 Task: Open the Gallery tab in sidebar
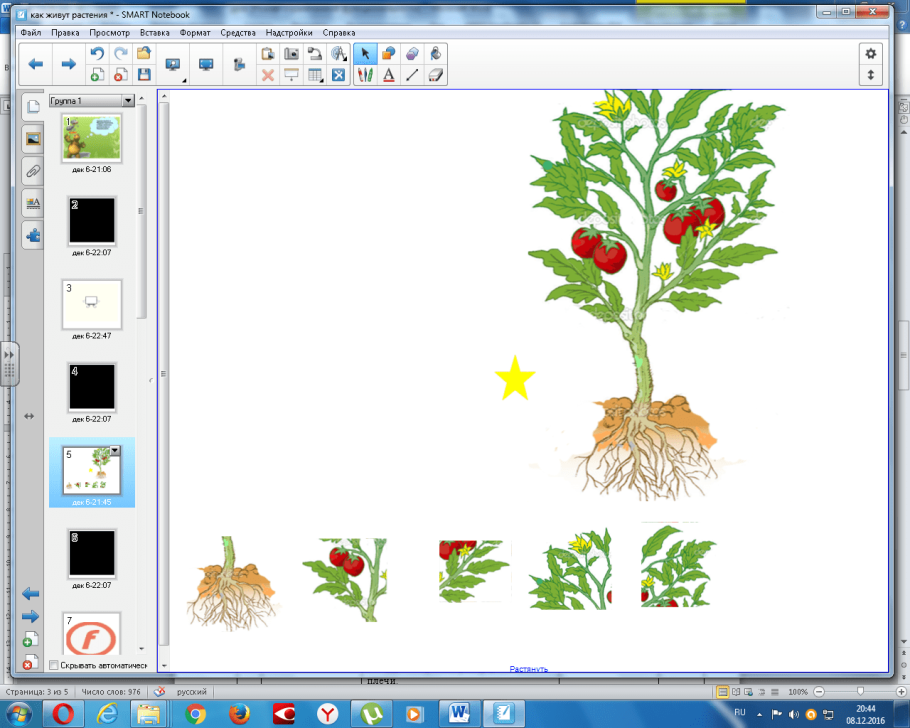click(x=33, y=139)
